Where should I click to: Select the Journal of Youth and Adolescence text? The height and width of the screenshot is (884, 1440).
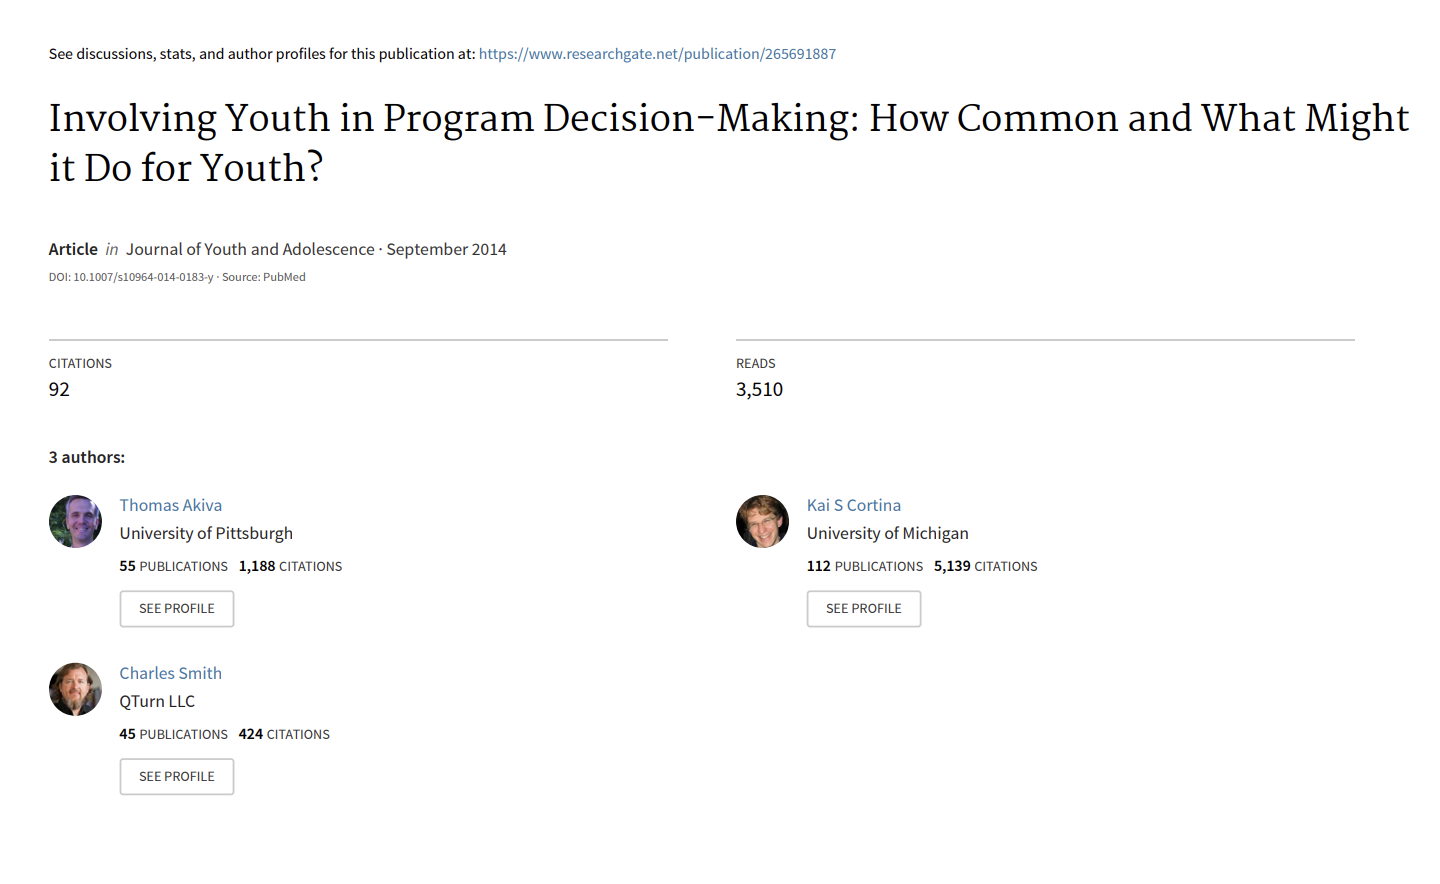(250, 249)
